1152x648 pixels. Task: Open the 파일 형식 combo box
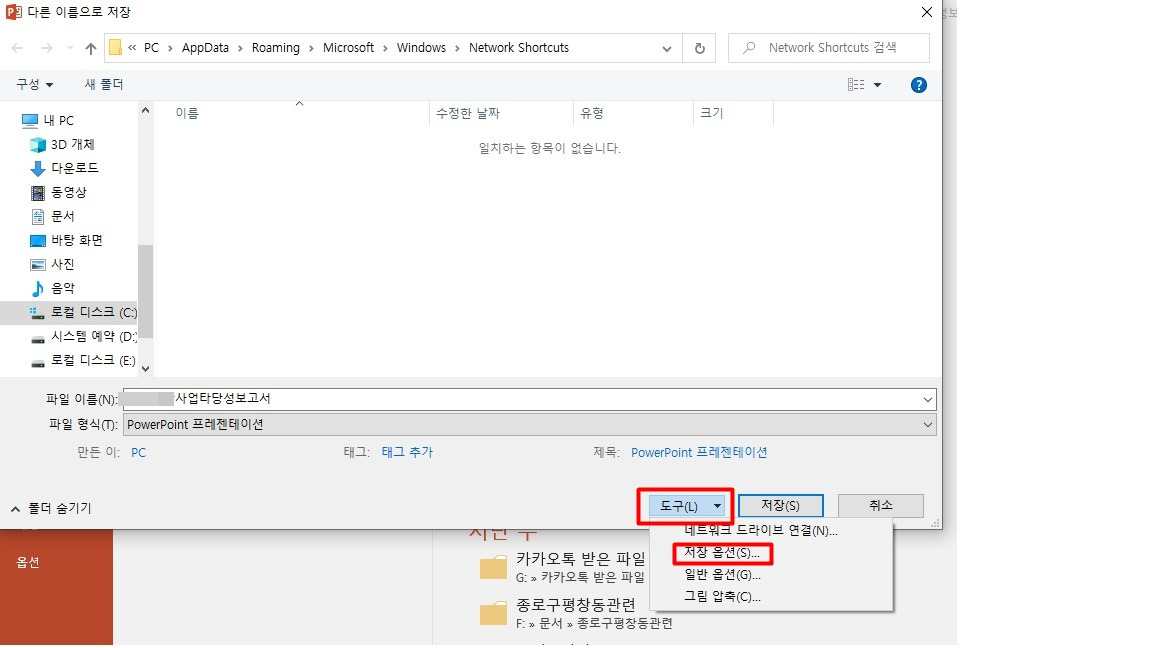tap(530, 425)
